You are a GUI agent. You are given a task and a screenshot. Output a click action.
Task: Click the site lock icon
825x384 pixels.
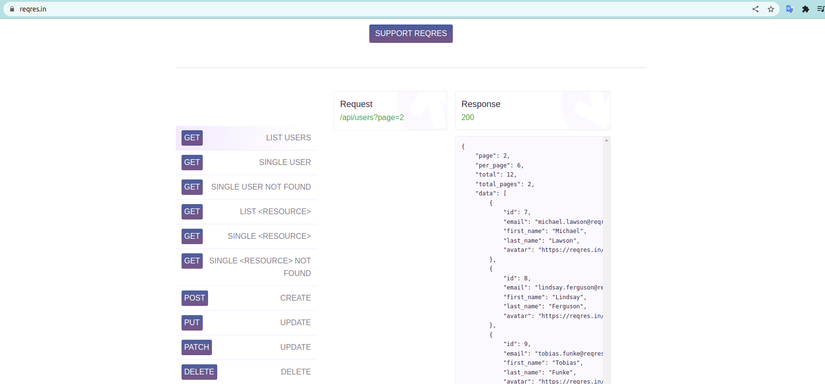(12, 9)
